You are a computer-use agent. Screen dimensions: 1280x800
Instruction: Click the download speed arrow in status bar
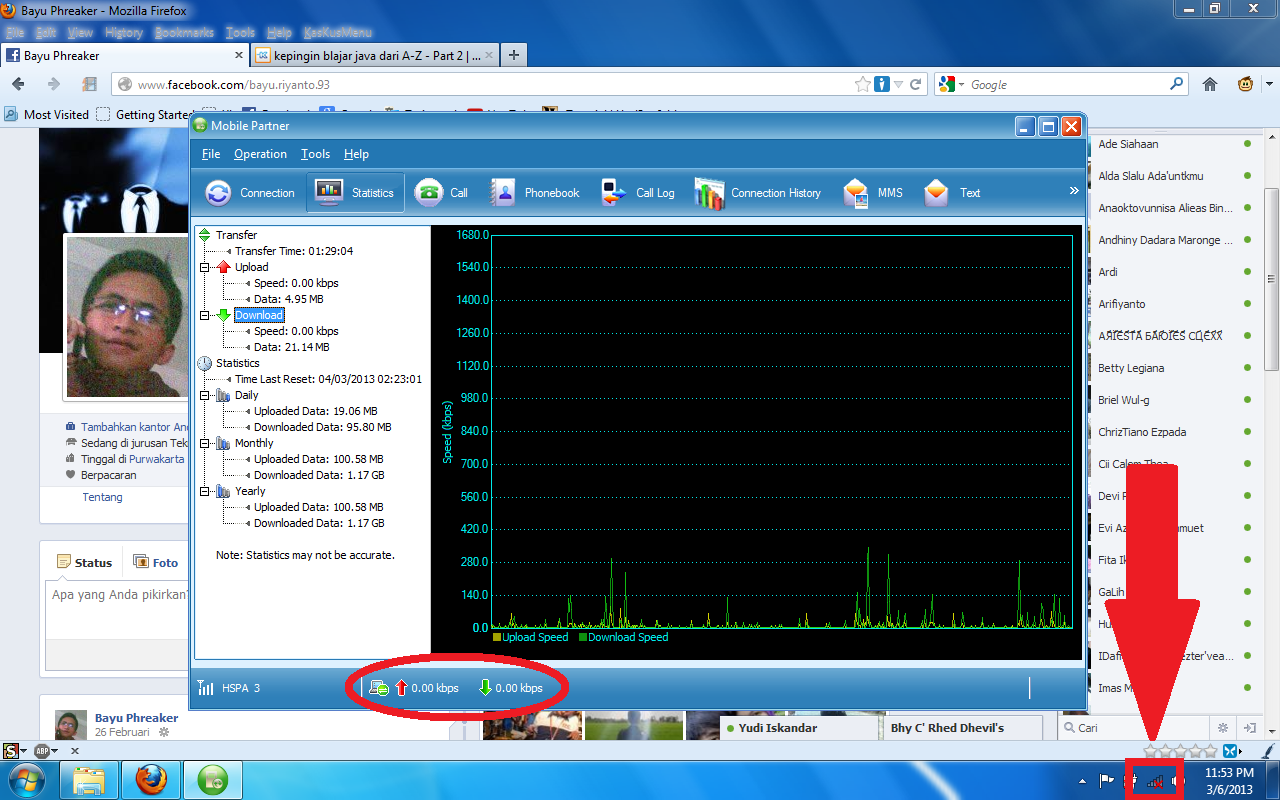click(x=485, y=688)
